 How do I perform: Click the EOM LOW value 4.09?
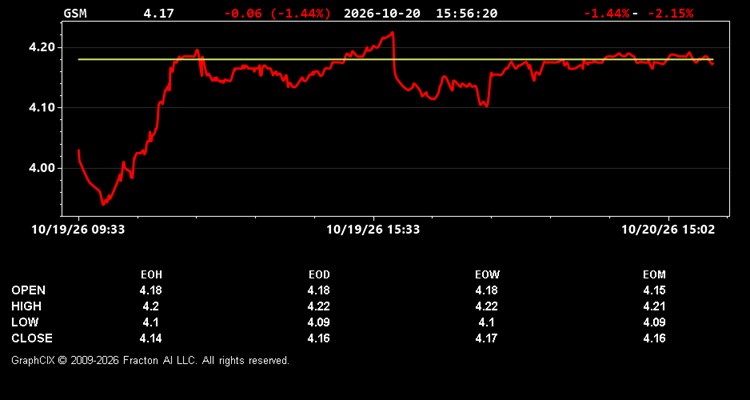tap(654, 322)
